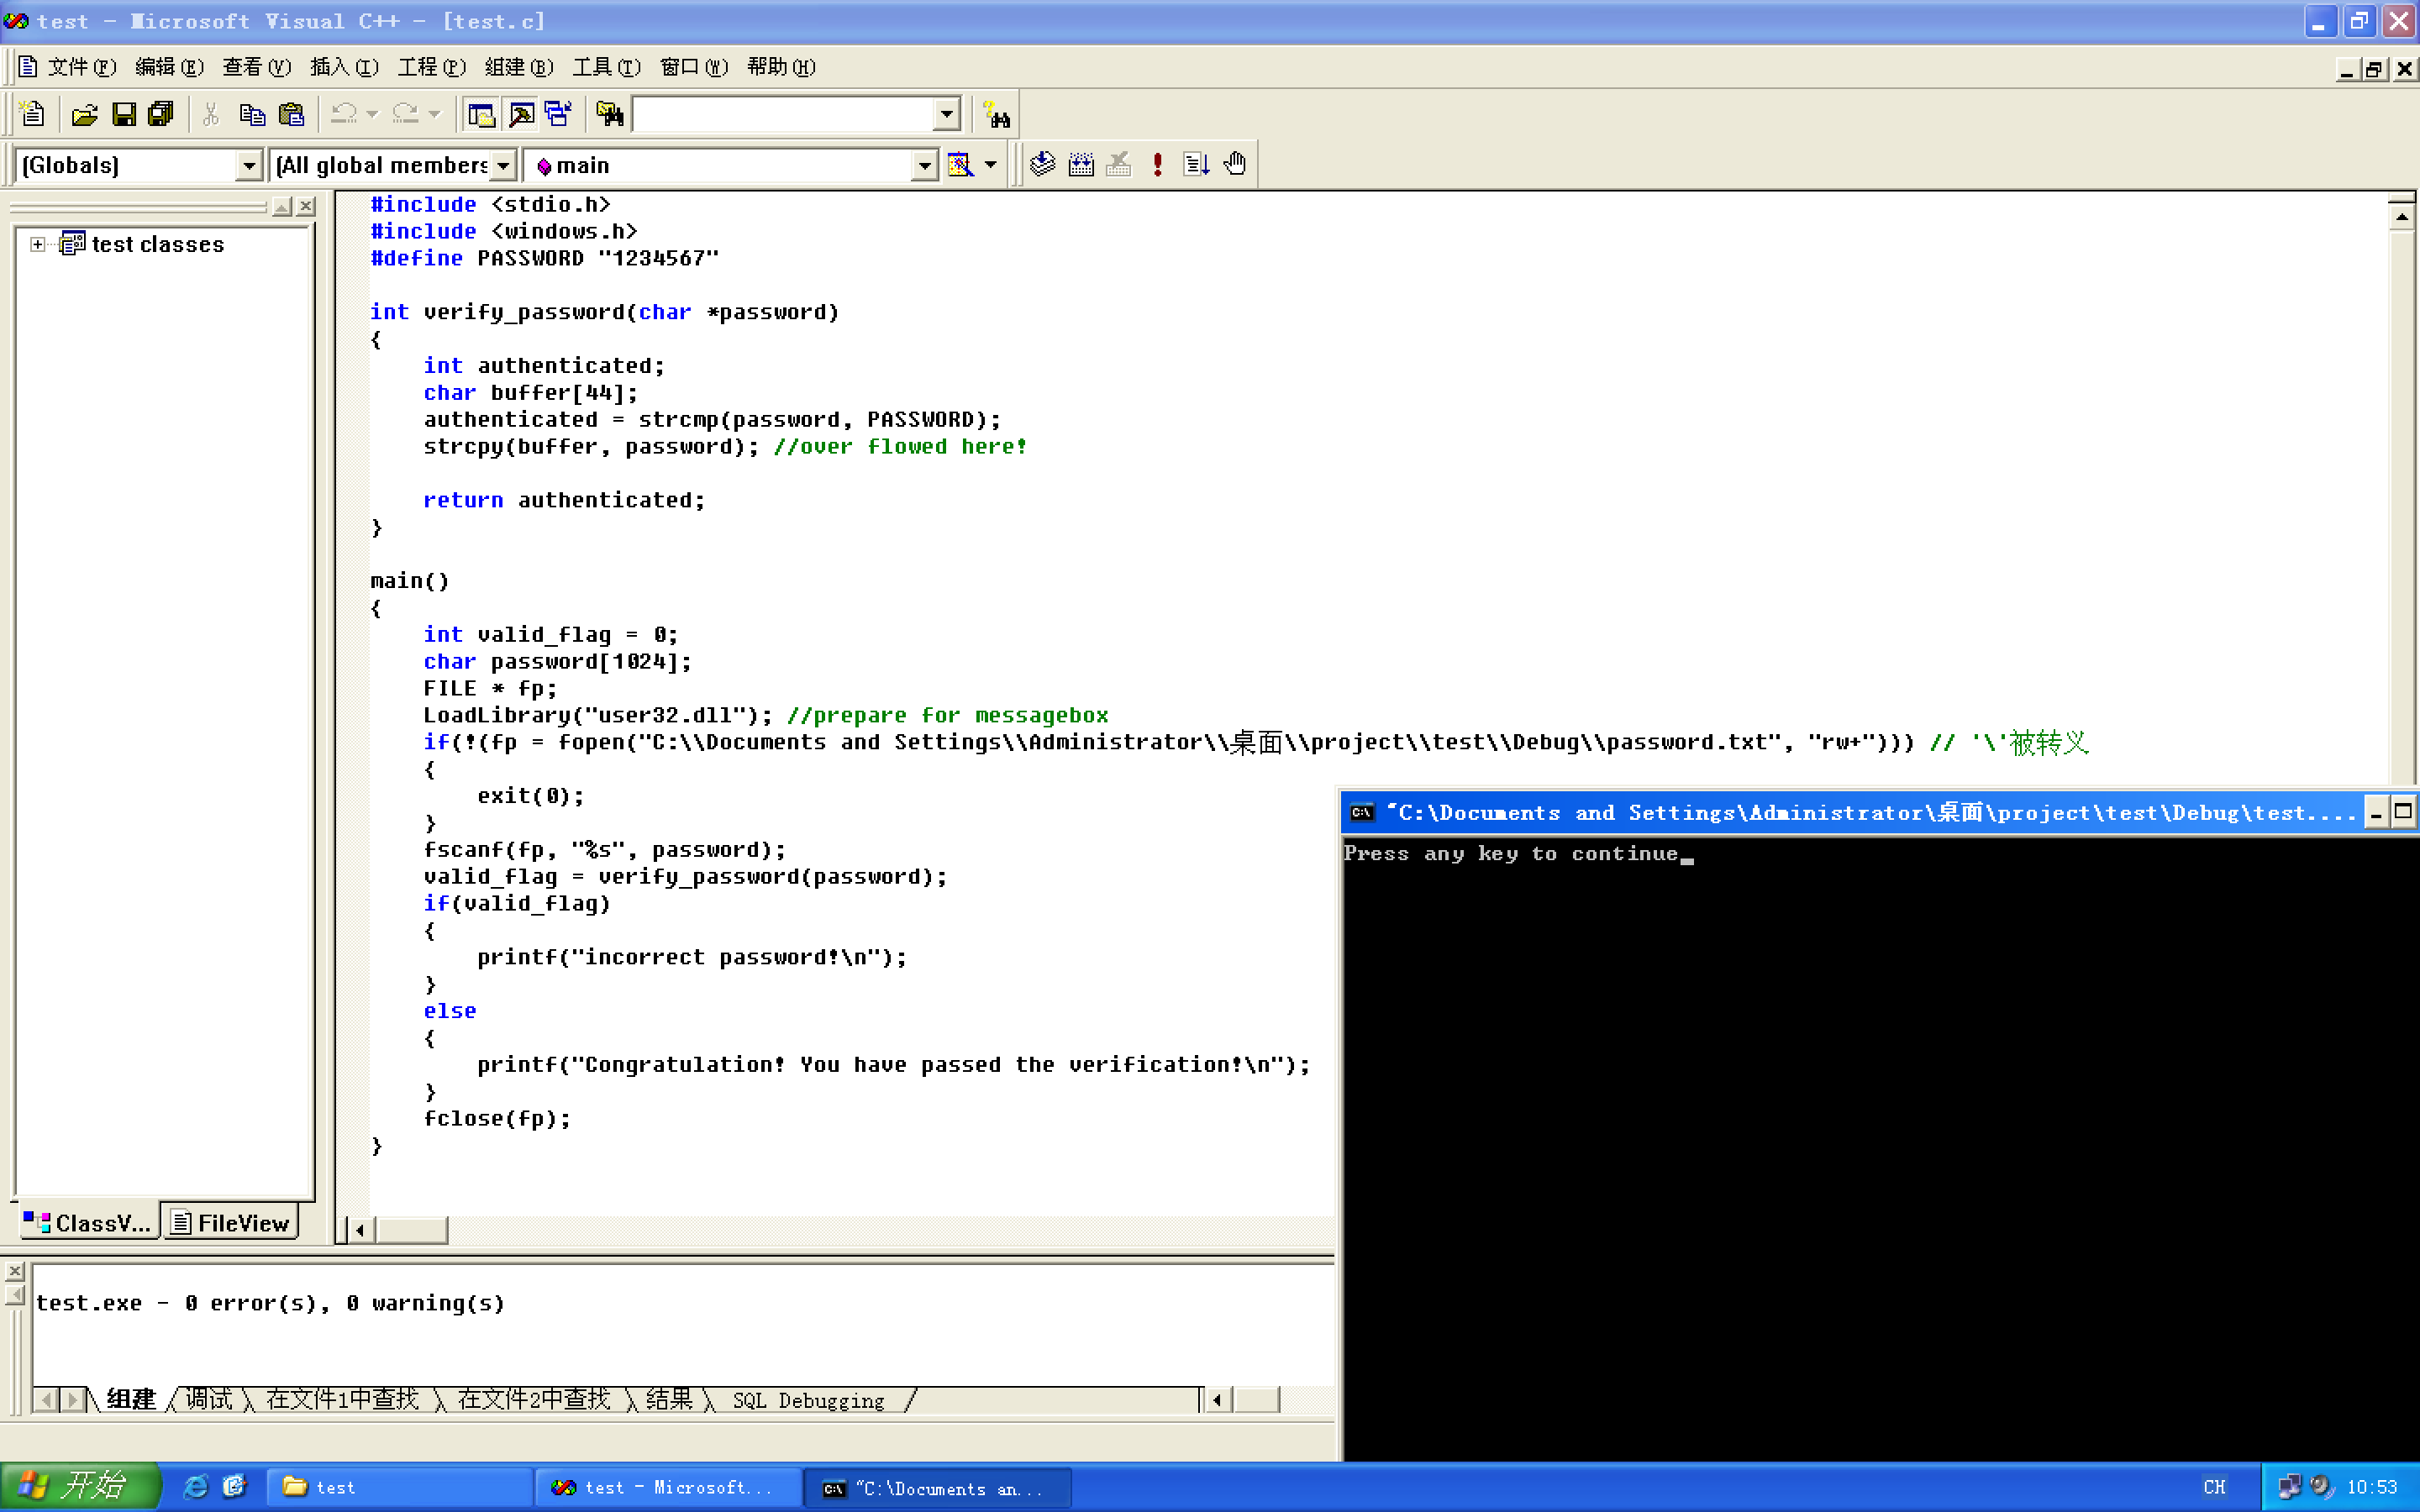Click the Save All icon

[x=161, y=115]
